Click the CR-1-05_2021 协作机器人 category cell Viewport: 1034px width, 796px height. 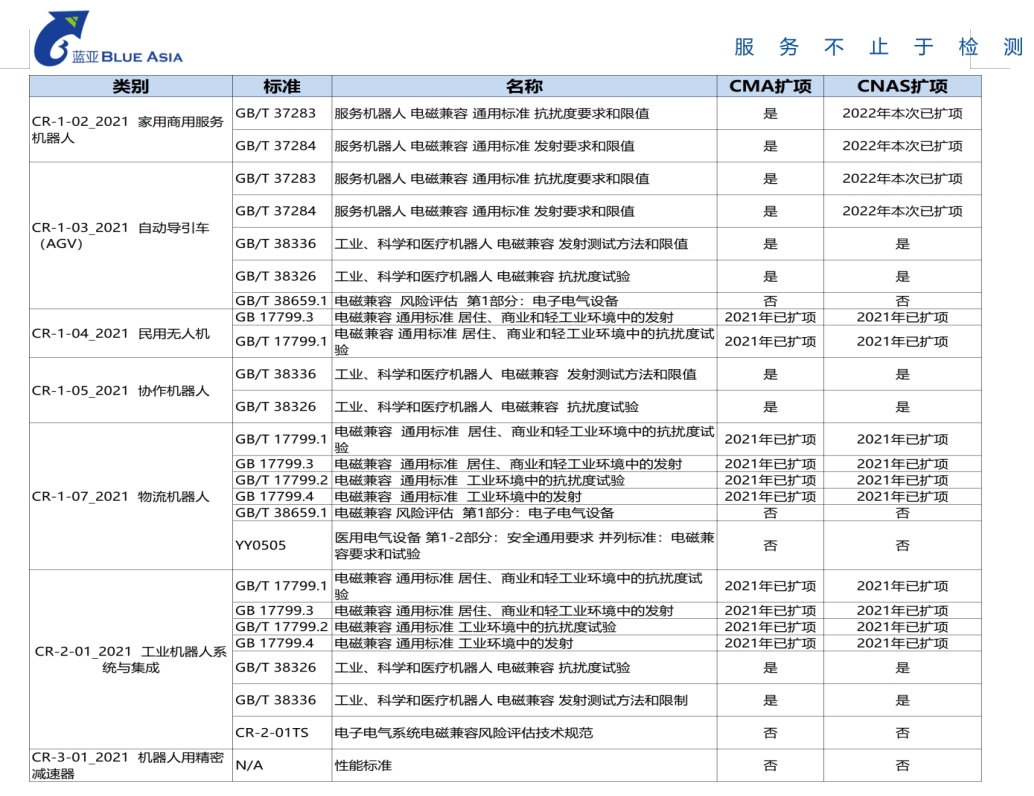tap(121, 390)
